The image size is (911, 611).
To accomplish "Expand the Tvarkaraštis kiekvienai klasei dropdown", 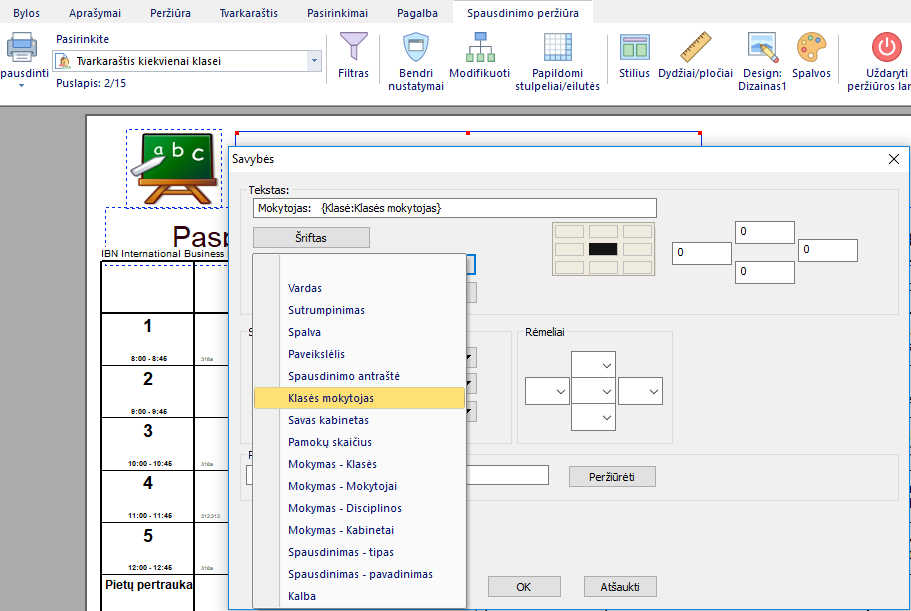I will (315, 61).
